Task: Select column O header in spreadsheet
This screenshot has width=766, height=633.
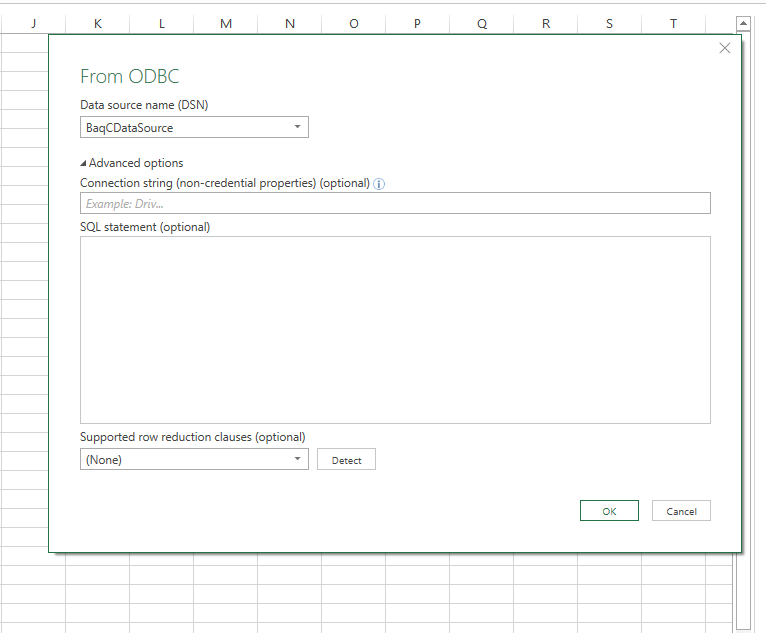Action: (x=354, y=23)
